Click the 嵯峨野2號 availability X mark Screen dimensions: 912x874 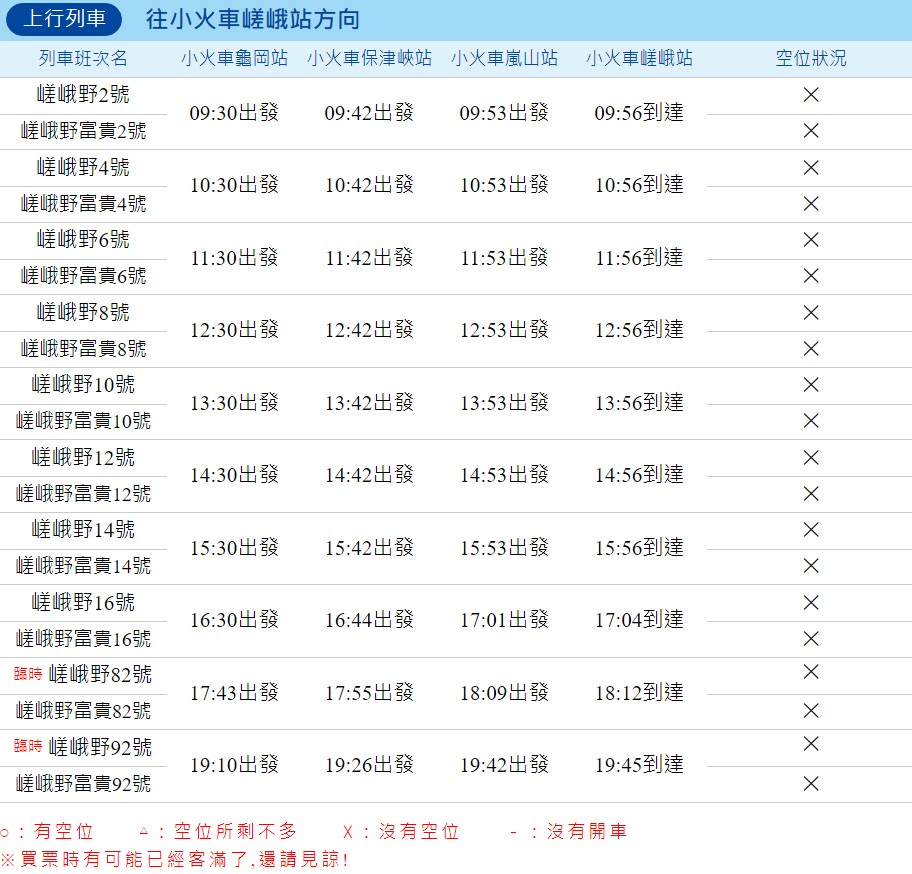pyautogui.click(x=811, y=95)
